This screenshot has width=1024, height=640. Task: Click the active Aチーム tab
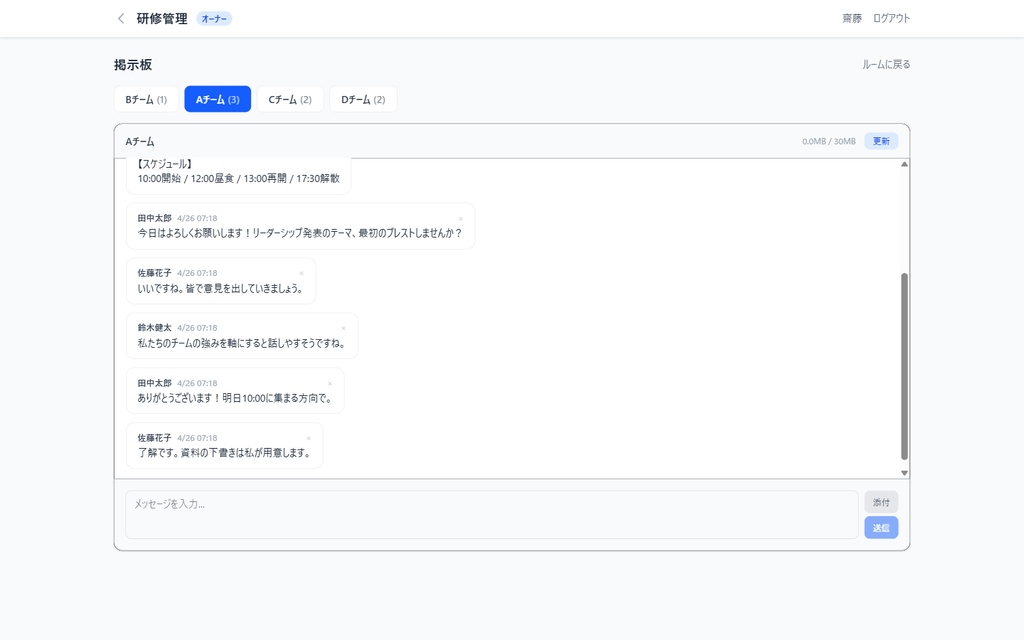pyautogui.click(x=217, y=99)
